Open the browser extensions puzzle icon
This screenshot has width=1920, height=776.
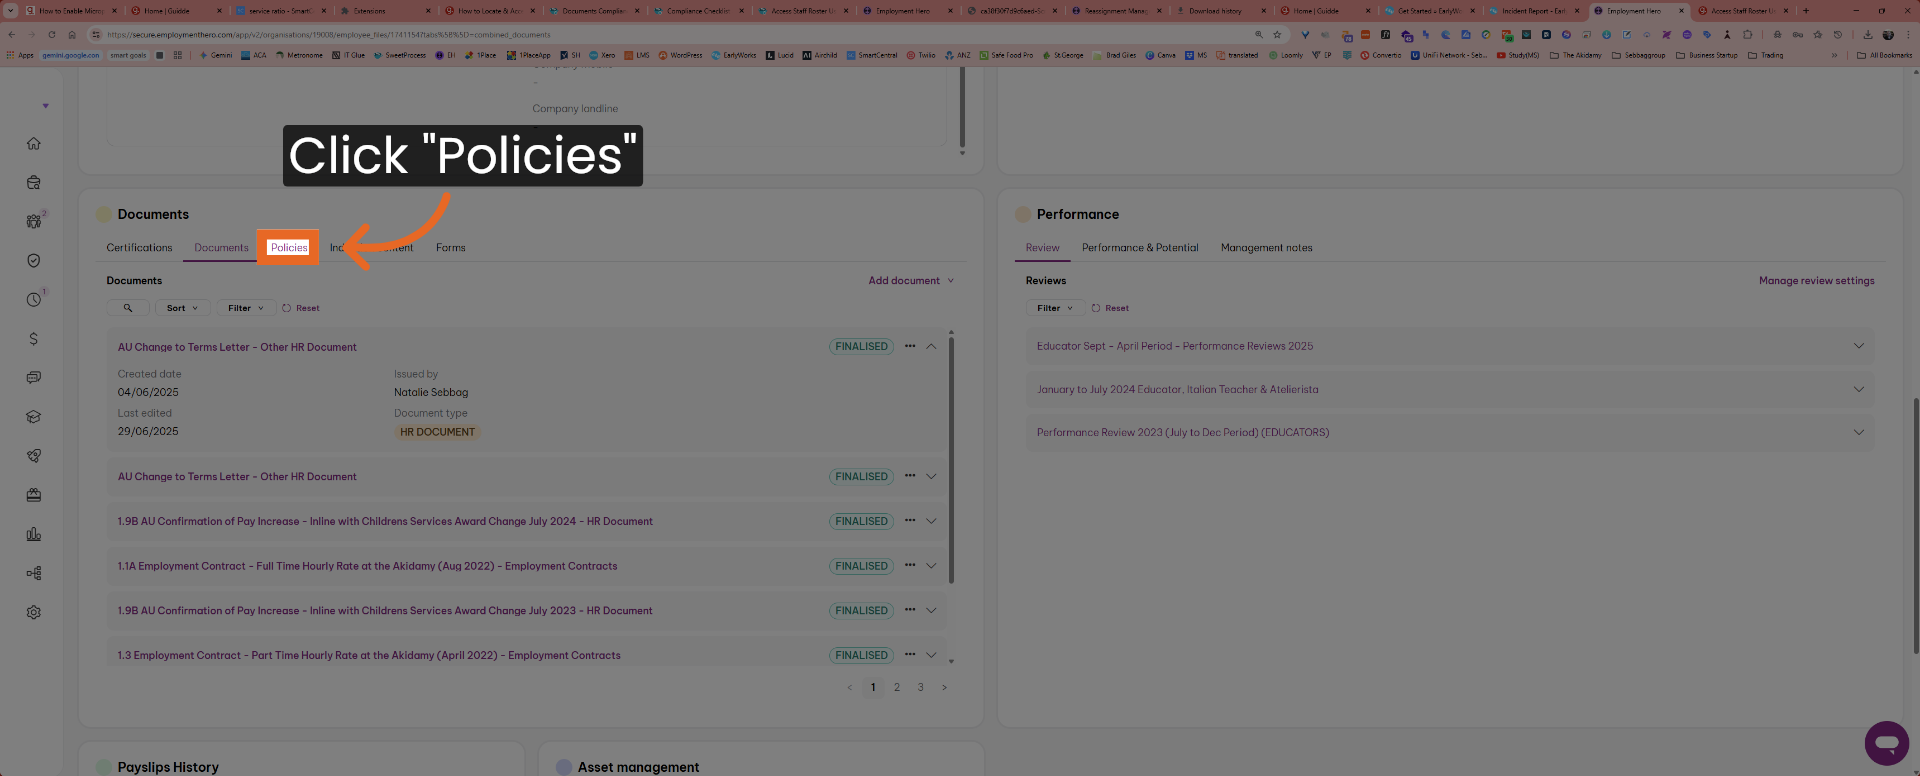(1747, 34)
